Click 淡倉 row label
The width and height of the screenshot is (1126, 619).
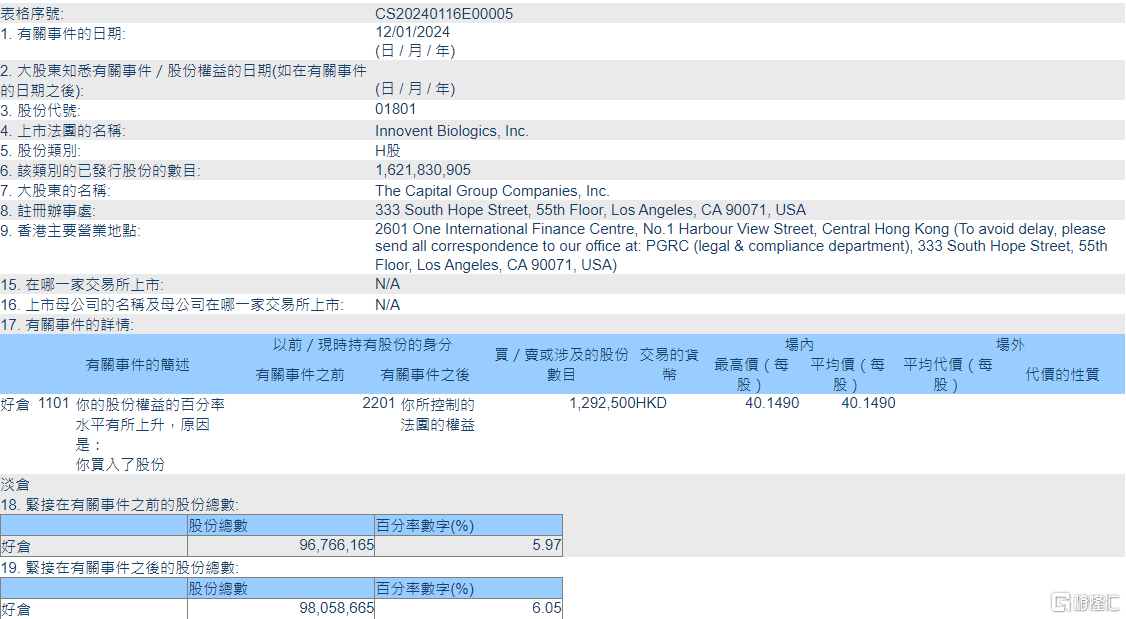point(15,485)
